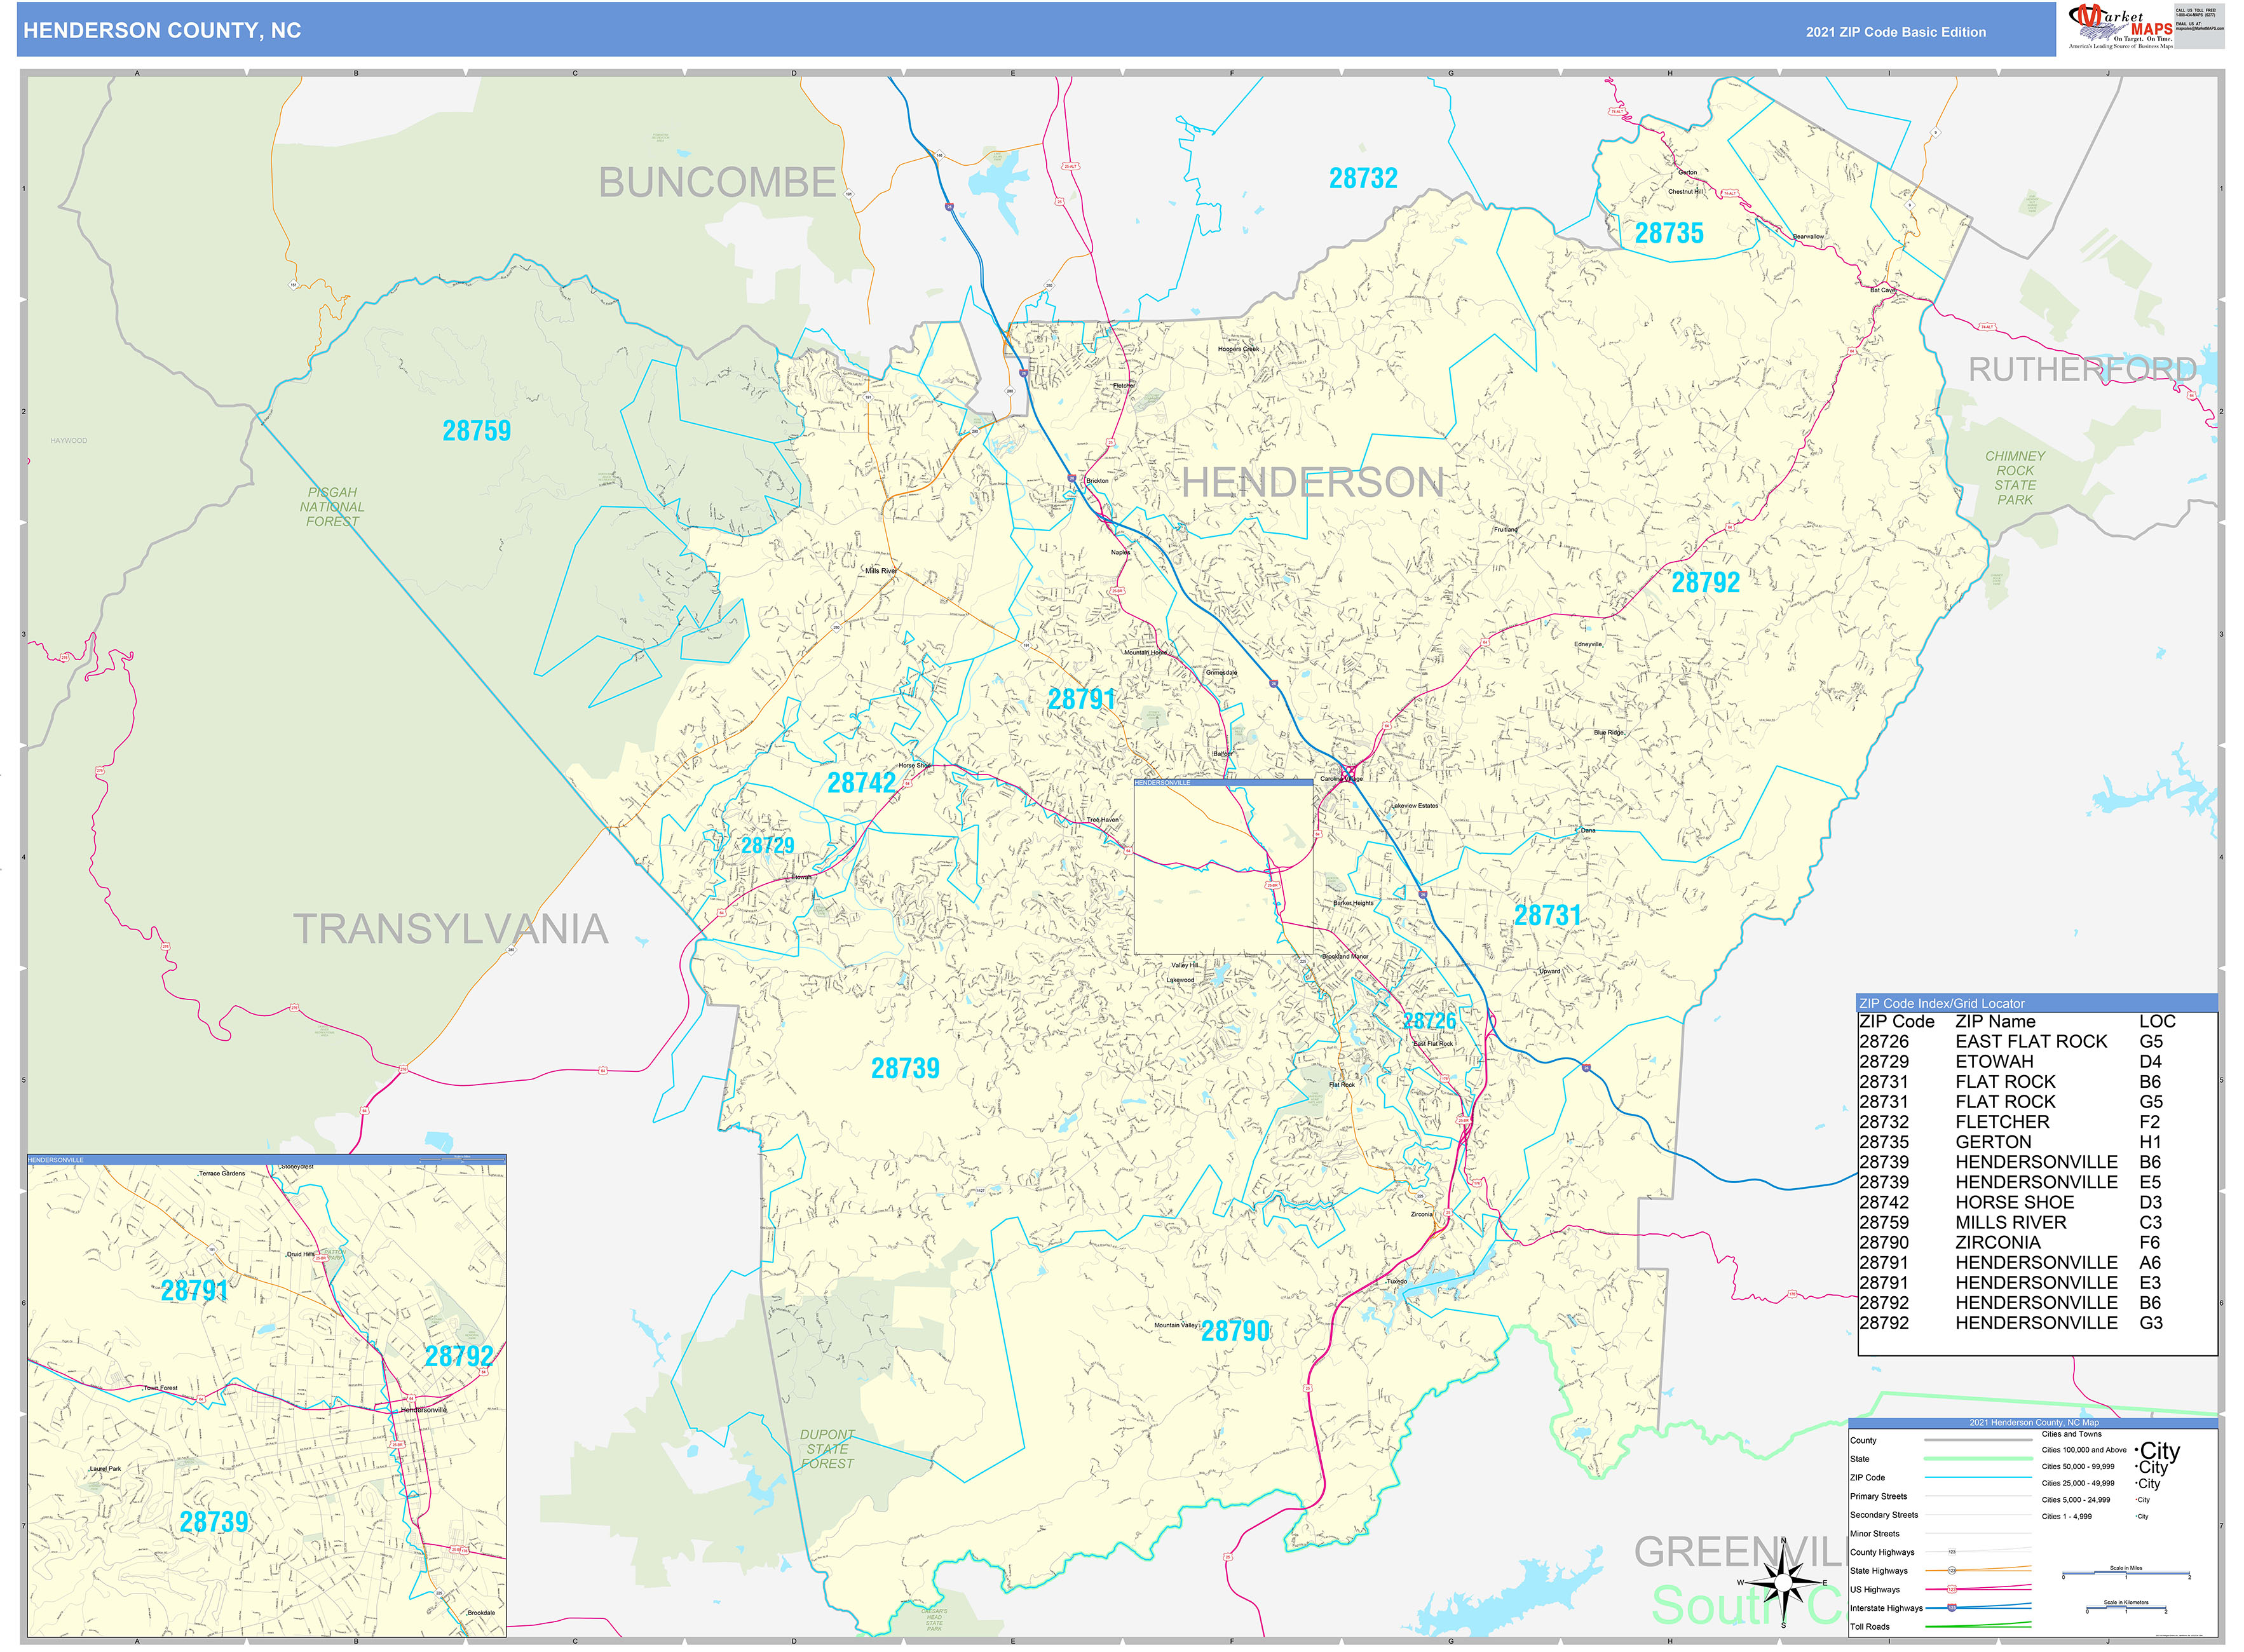Select the ZIP Code legend line symbol
Viewport: 2244px width, 1652px height.
point(1977,1478)
